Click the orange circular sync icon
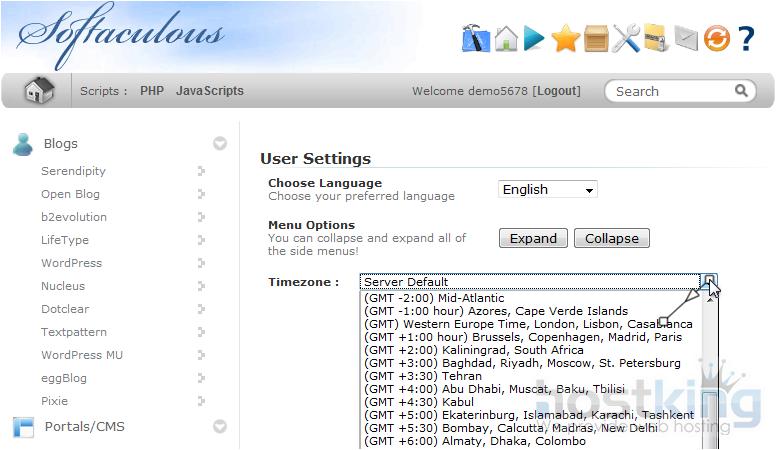776x450 pixels. tap(716, 39)
